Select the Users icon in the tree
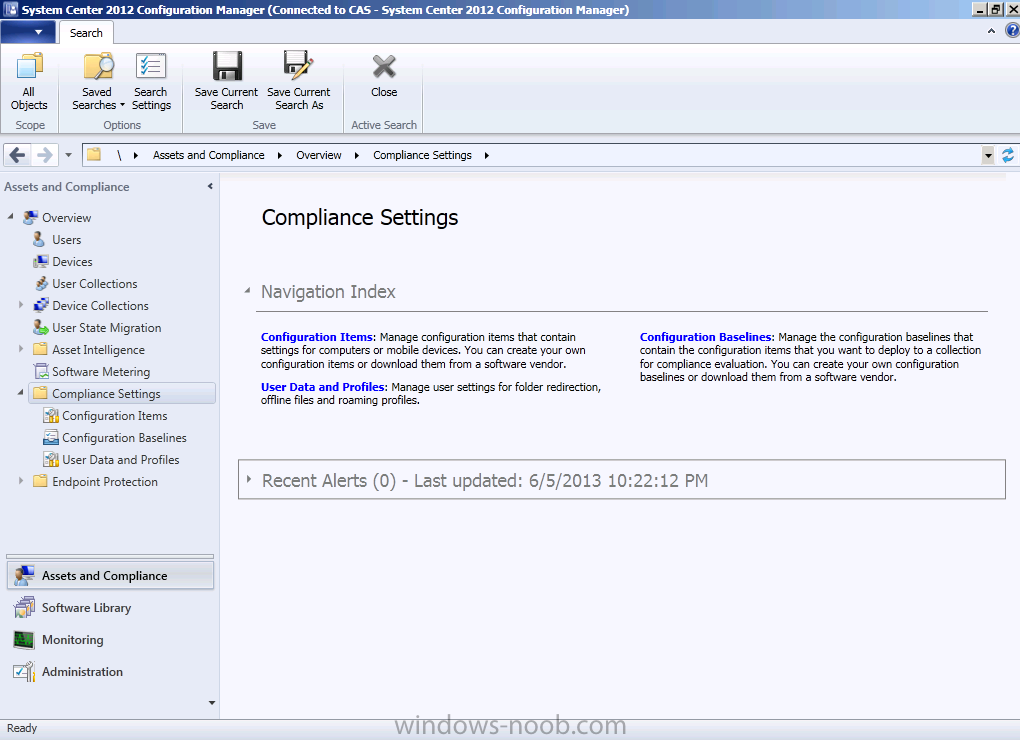 [x=39, y=239]
